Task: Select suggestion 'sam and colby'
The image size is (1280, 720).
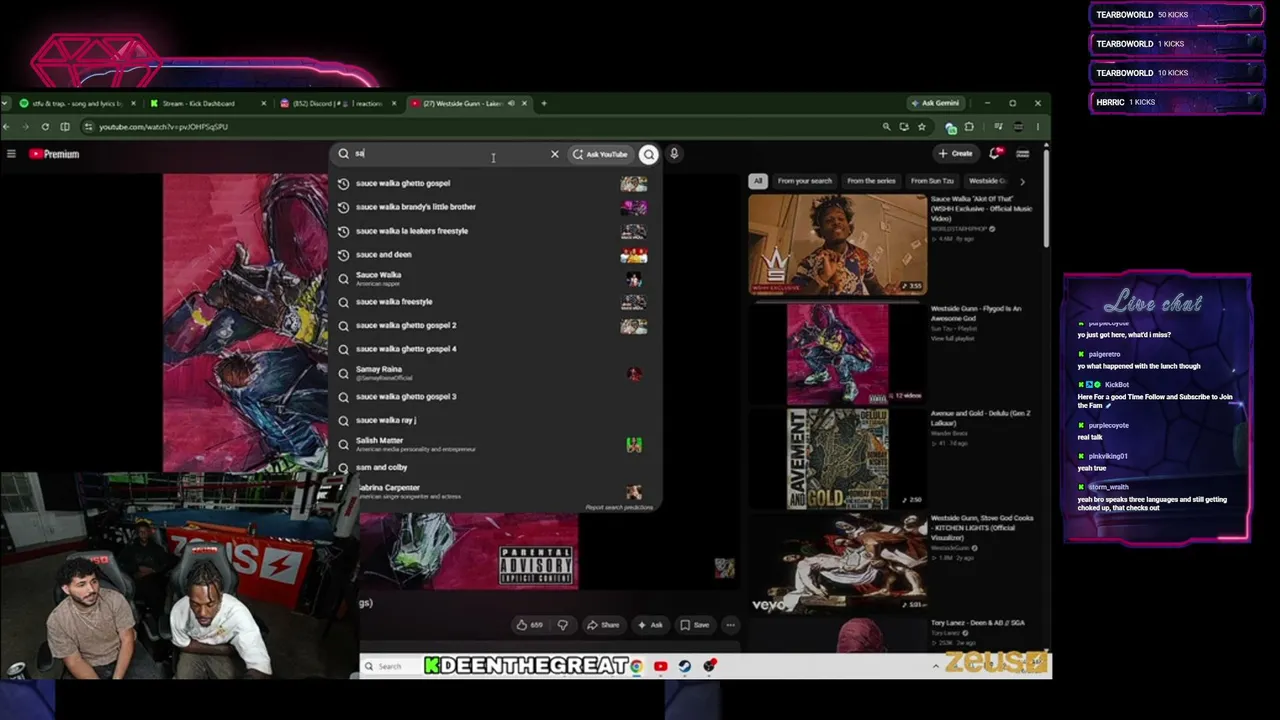Action: click(495, 468)
